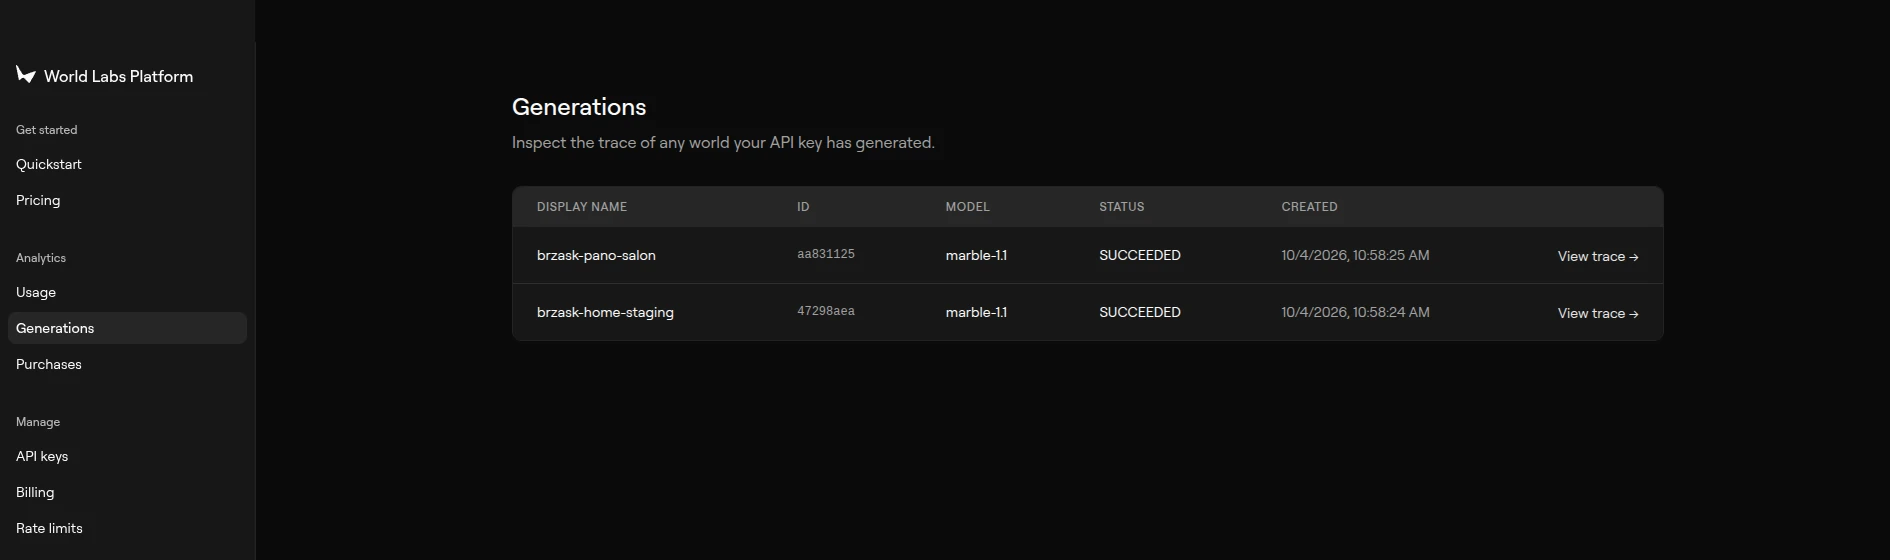Open the Usage analytics page

pyautogui.click(x=36, y=292)
